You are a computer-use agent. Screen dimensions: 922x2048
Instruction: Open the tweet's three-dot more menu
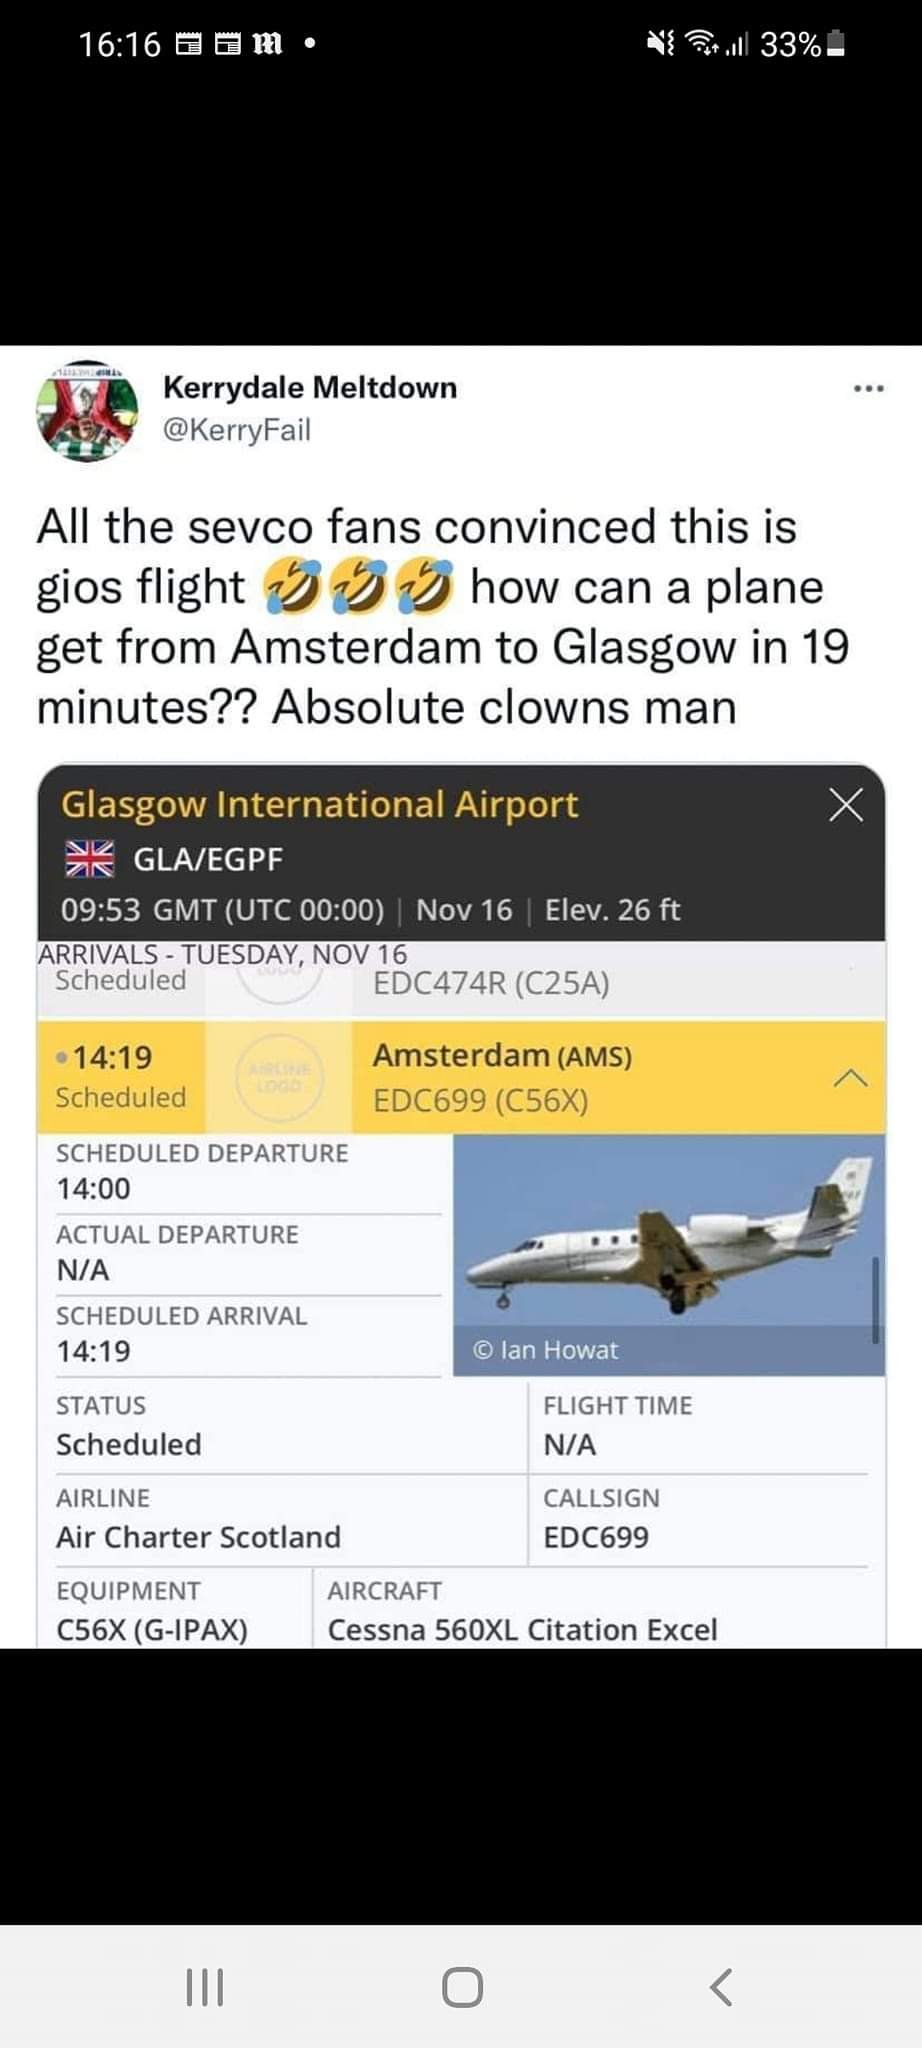(868, 388)
